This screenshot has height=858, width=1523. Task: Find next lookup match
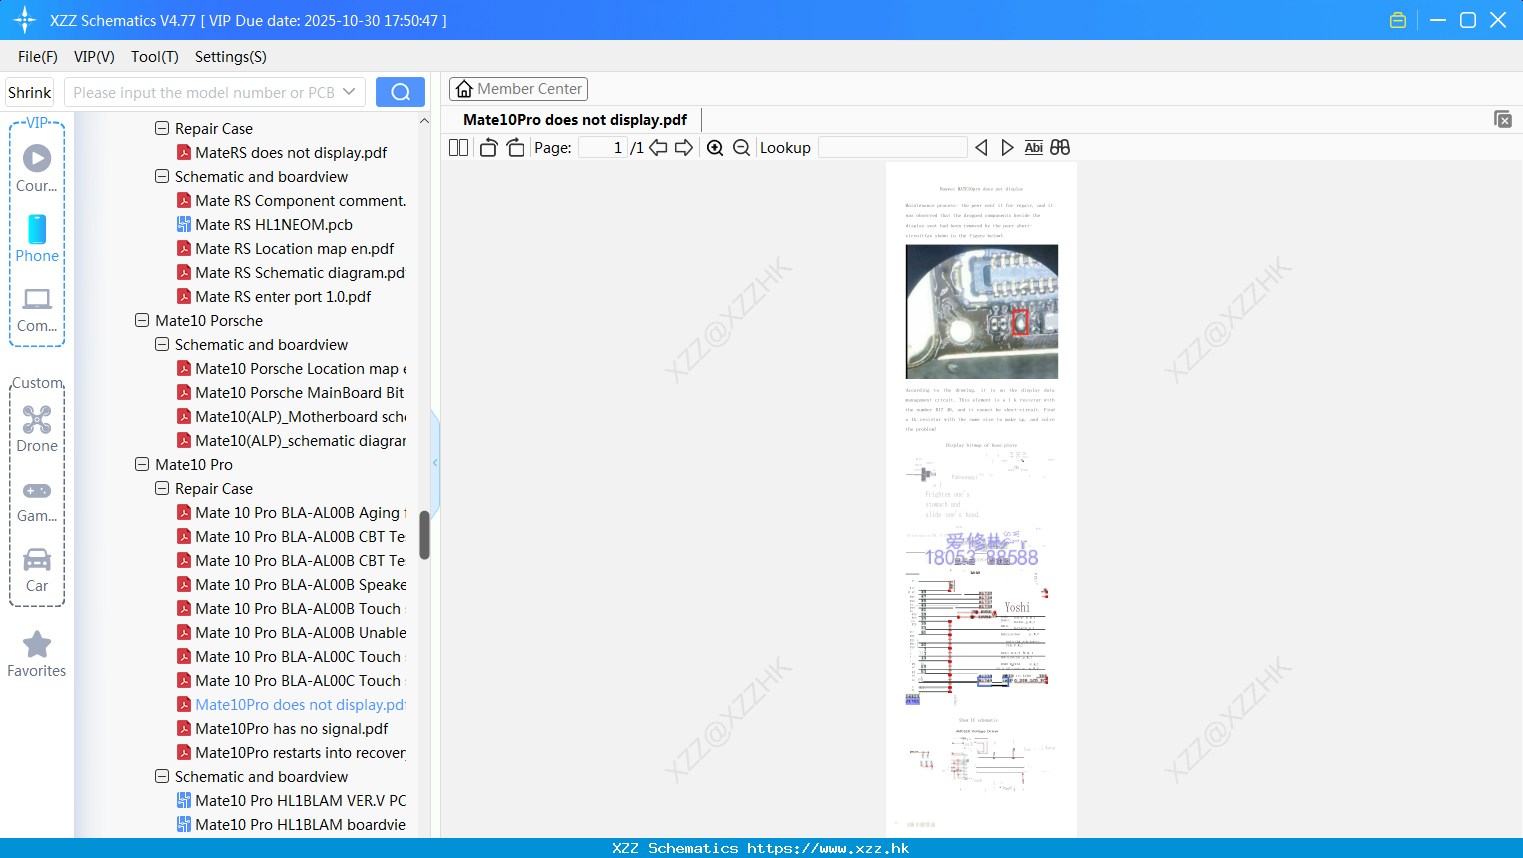(1007, 147)
